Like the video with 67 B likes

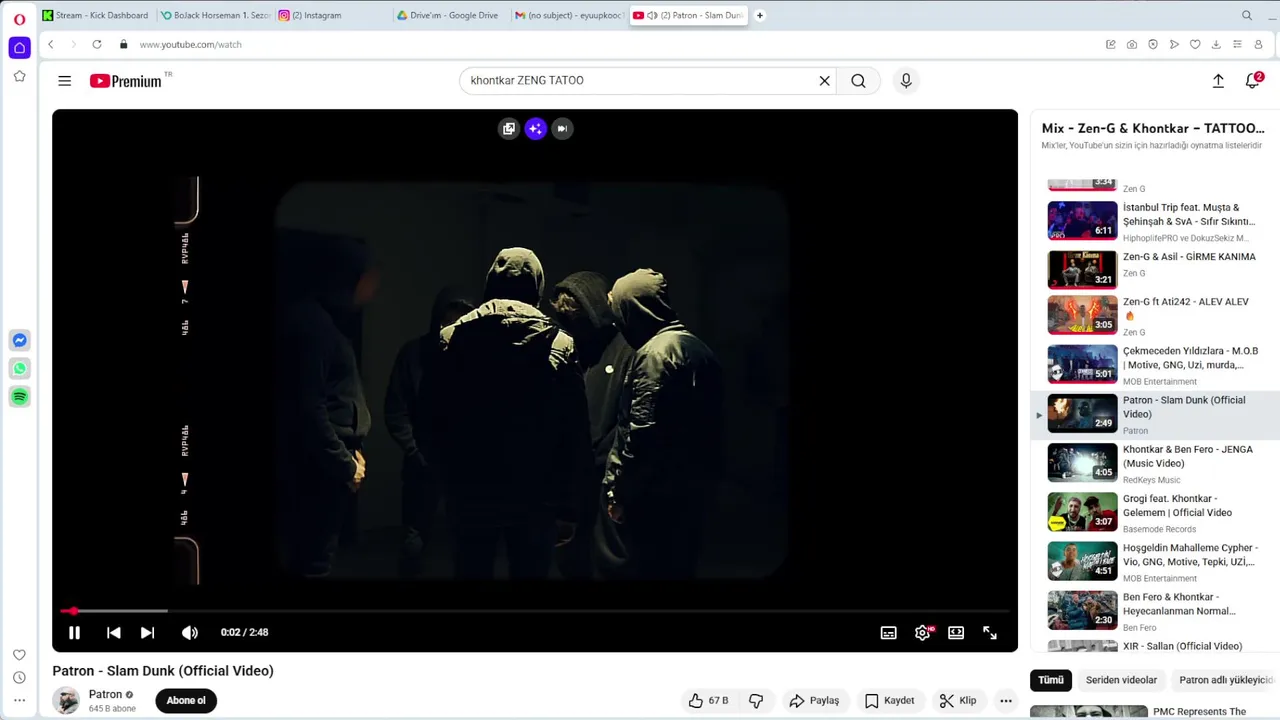(x=709, y=701)
